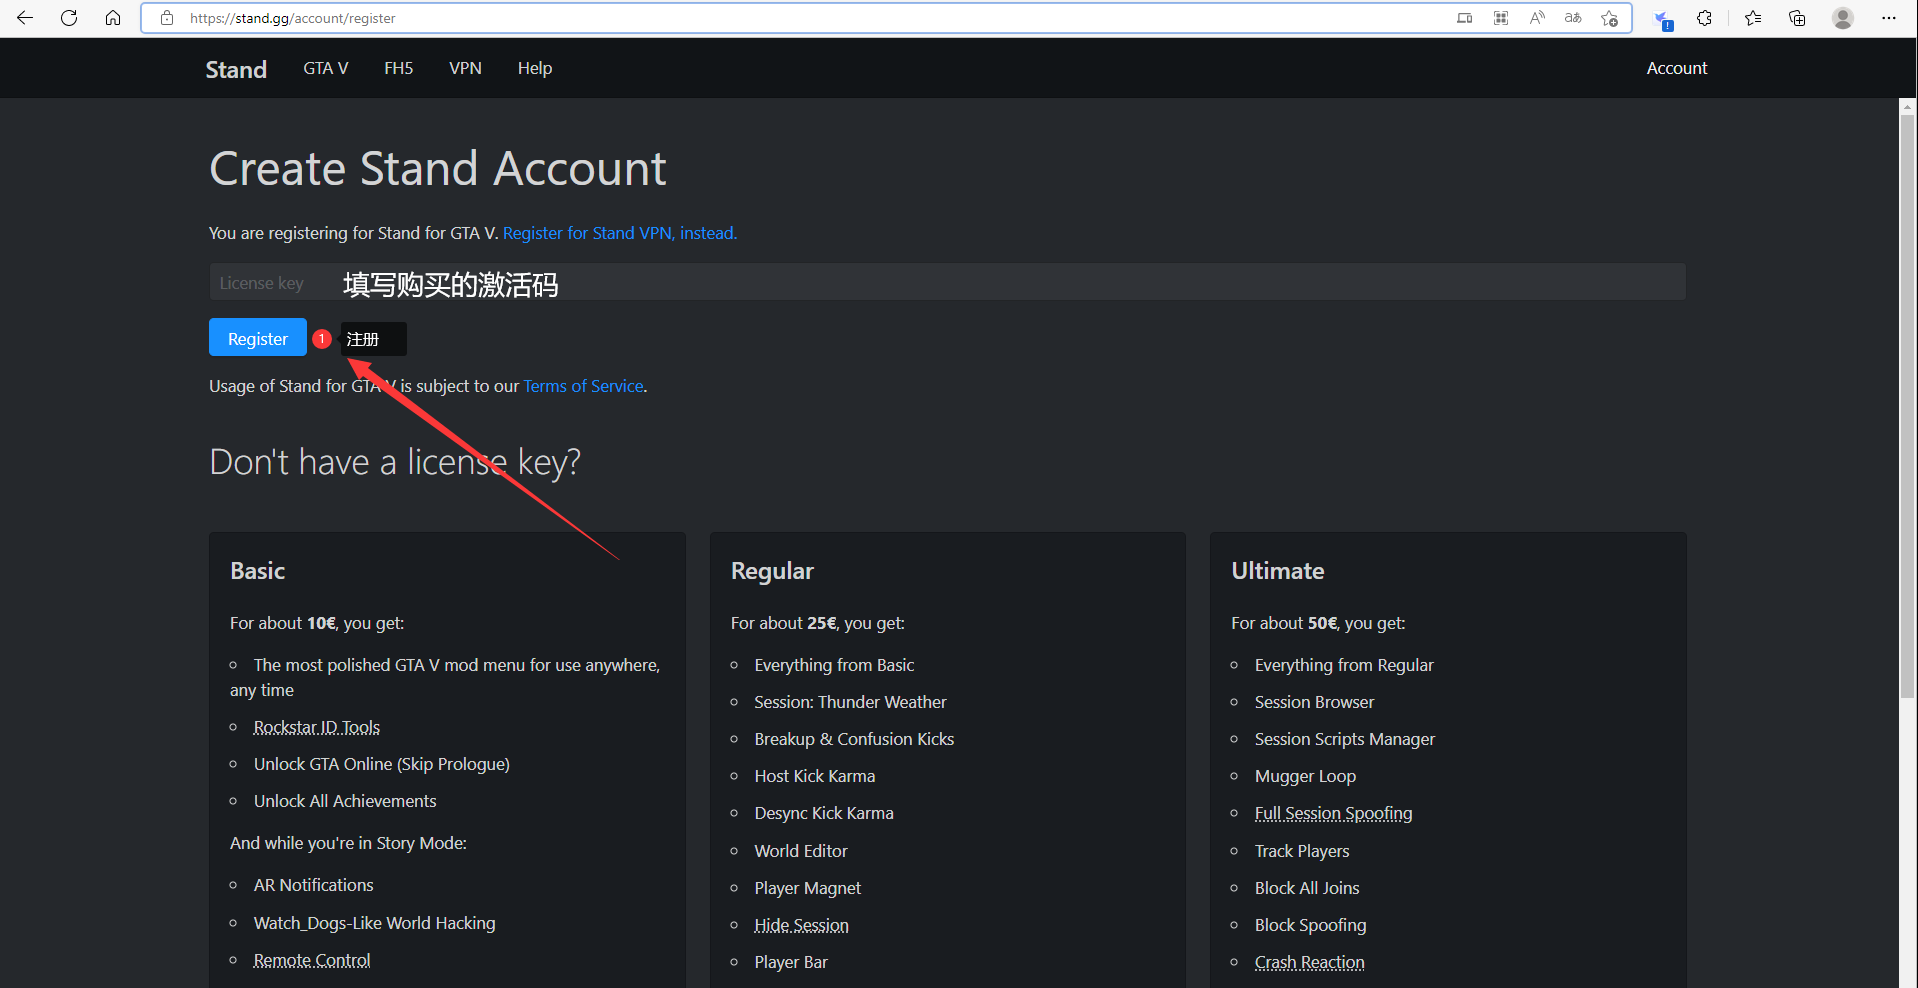This screenshot has height=988, width=1918.
Task: Go to the browser home page icon
Action: click(x=113, y=18)
